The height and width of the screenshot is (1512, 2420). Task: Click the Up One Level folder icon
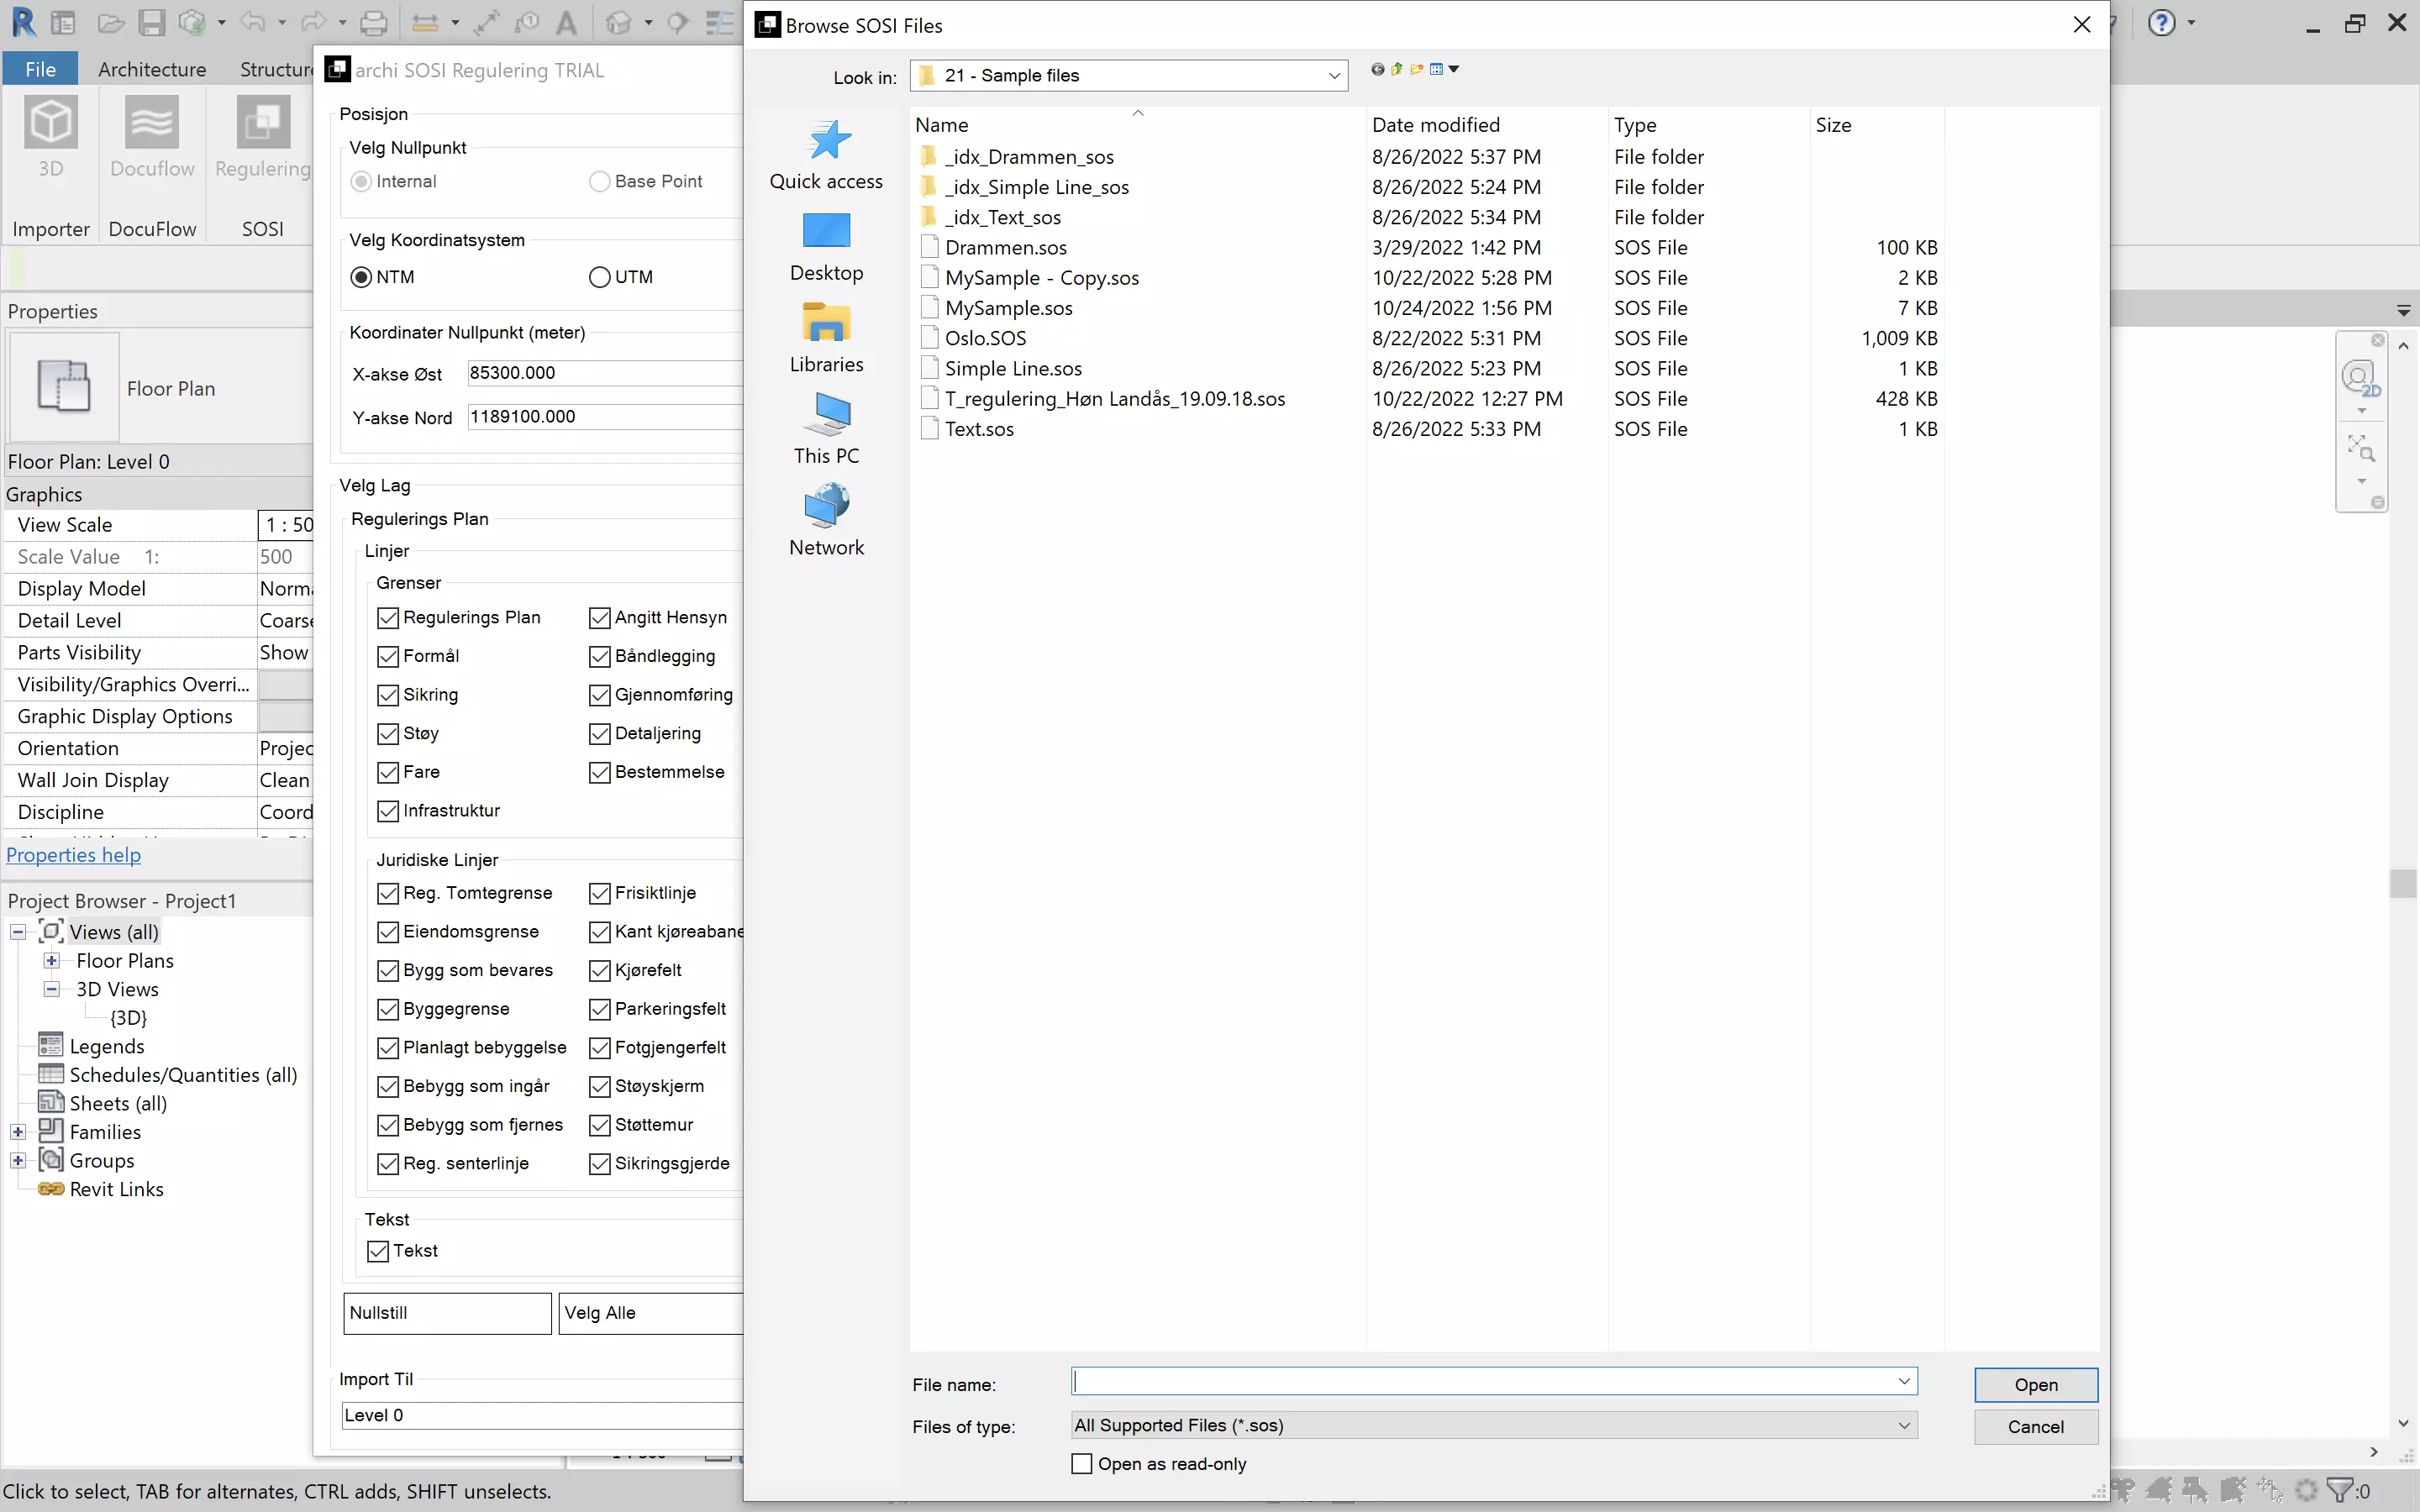tap(1397, 69)
